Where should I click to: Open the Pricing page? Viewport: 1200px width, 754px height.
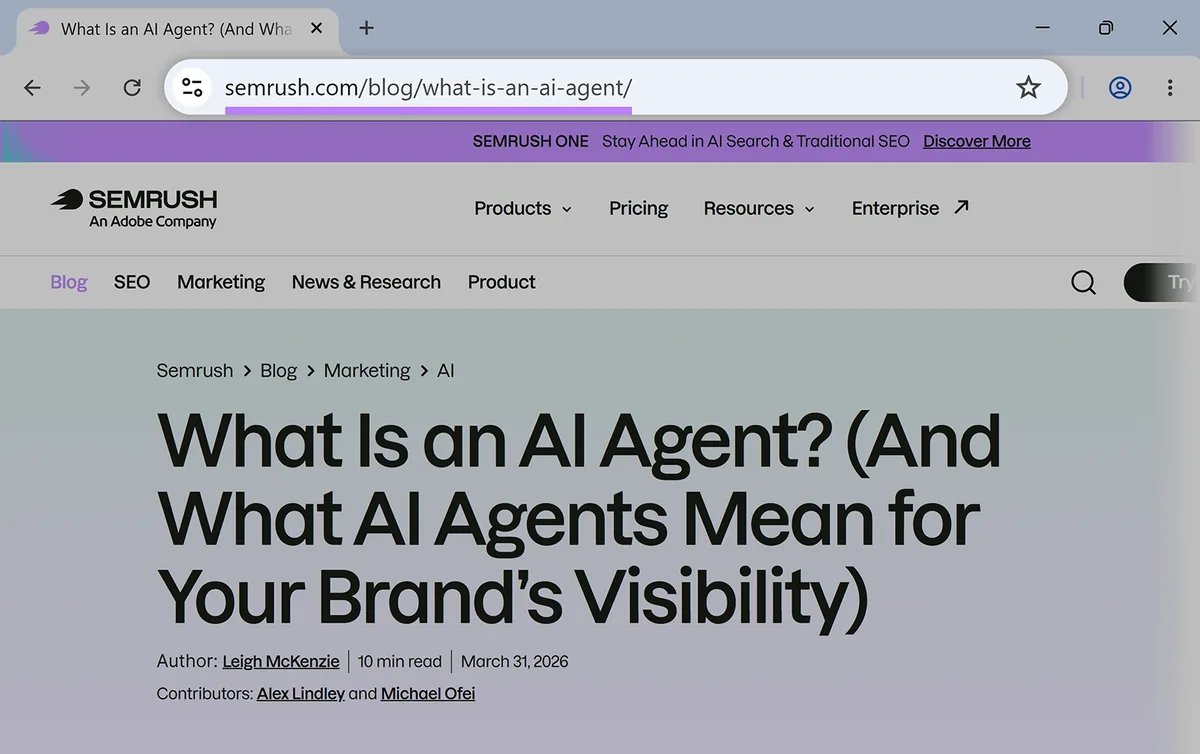[638, 208]
